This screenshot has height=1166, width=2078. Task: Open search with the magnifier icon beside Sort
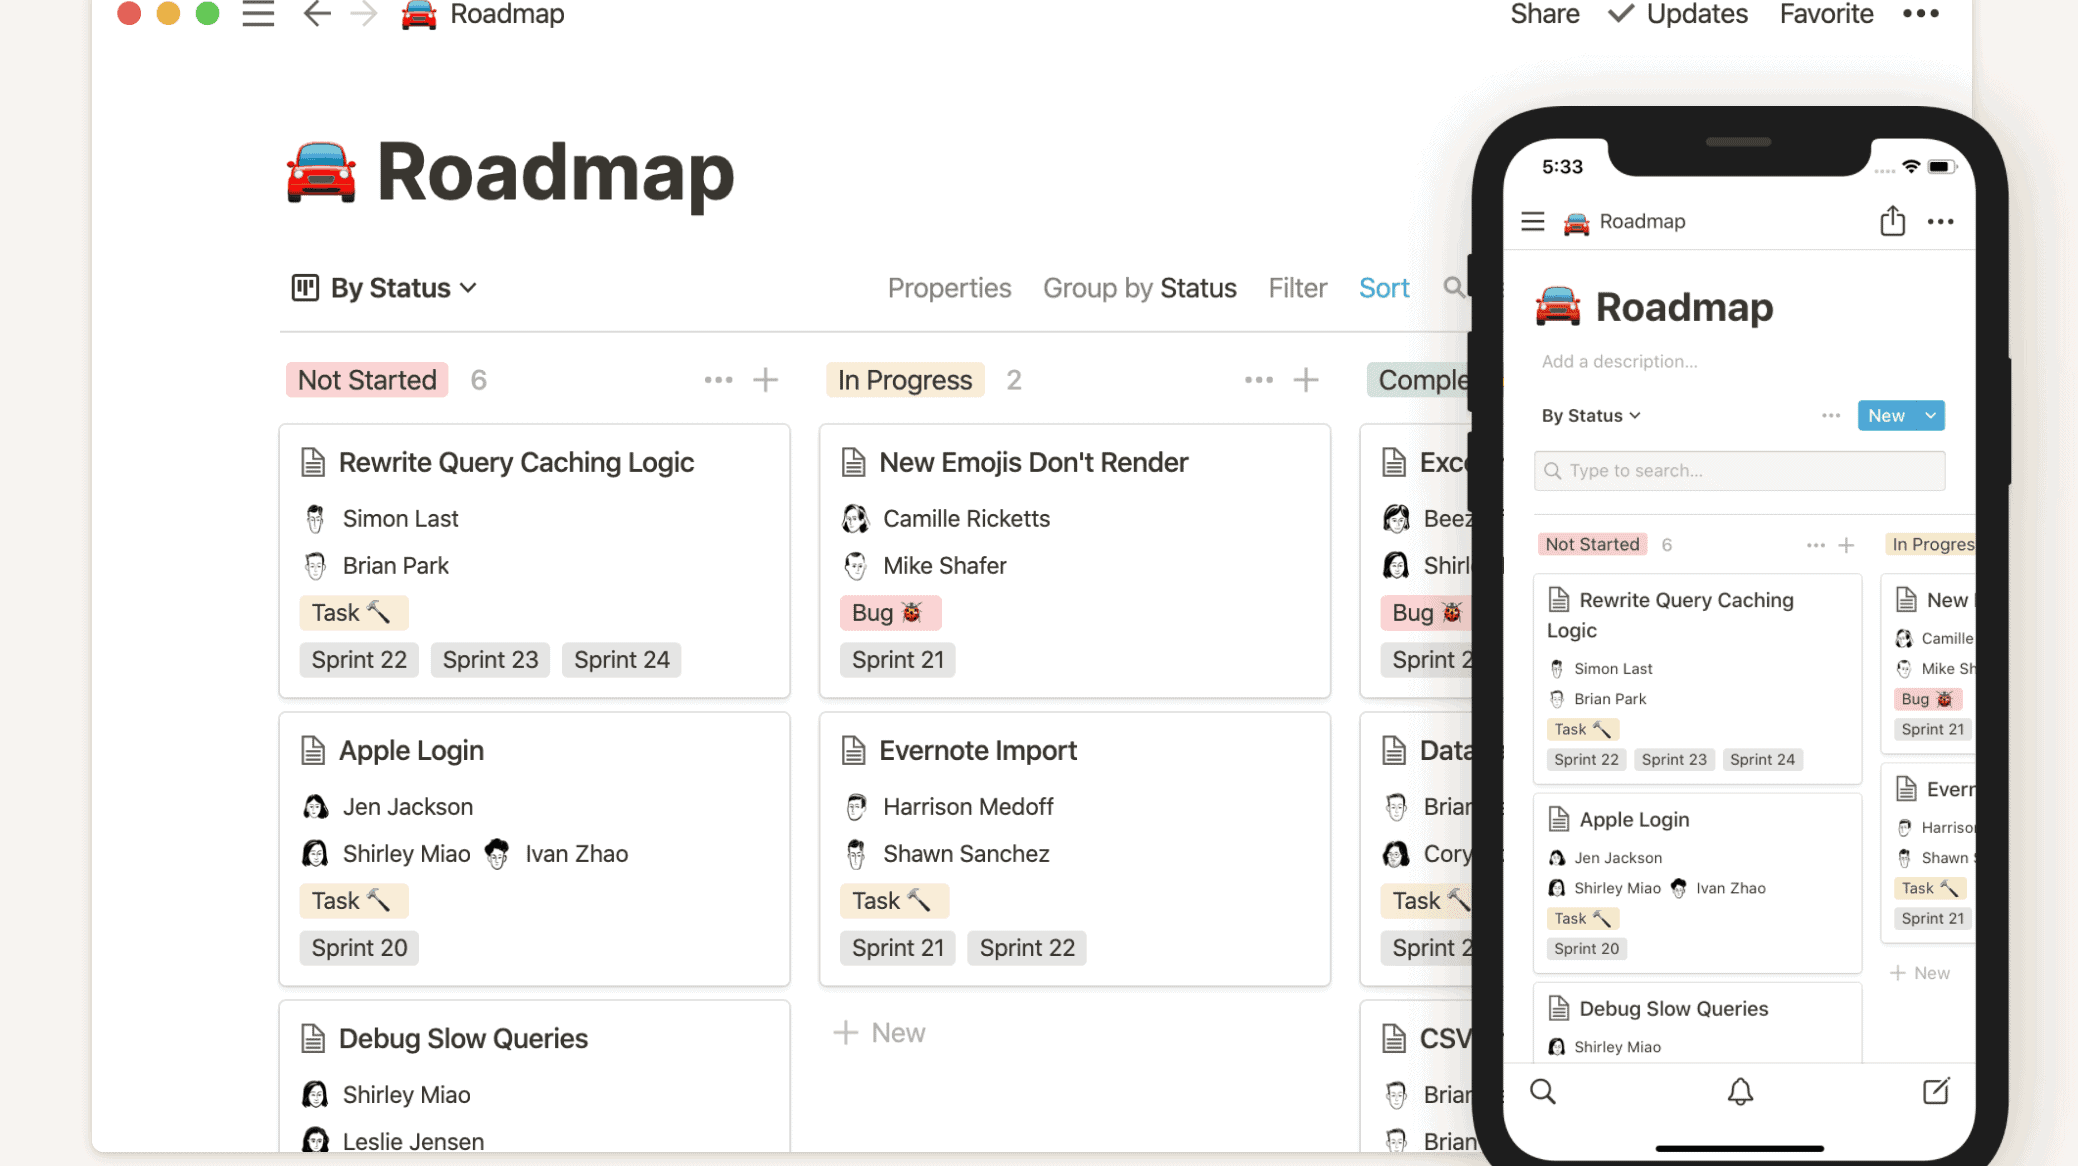(1456, 288)
